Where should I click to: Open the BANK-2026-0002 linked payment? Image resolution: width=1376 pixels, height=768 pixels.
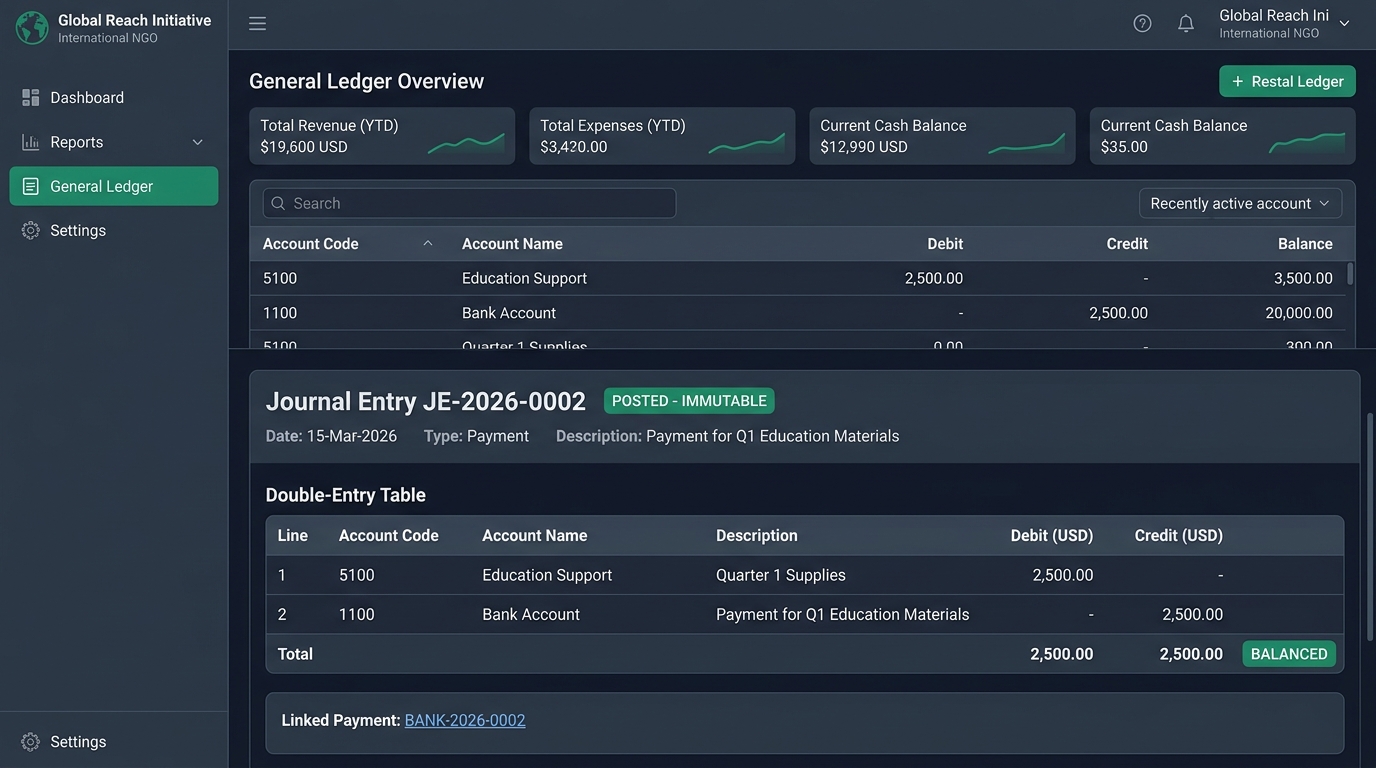tap(465, 720)
